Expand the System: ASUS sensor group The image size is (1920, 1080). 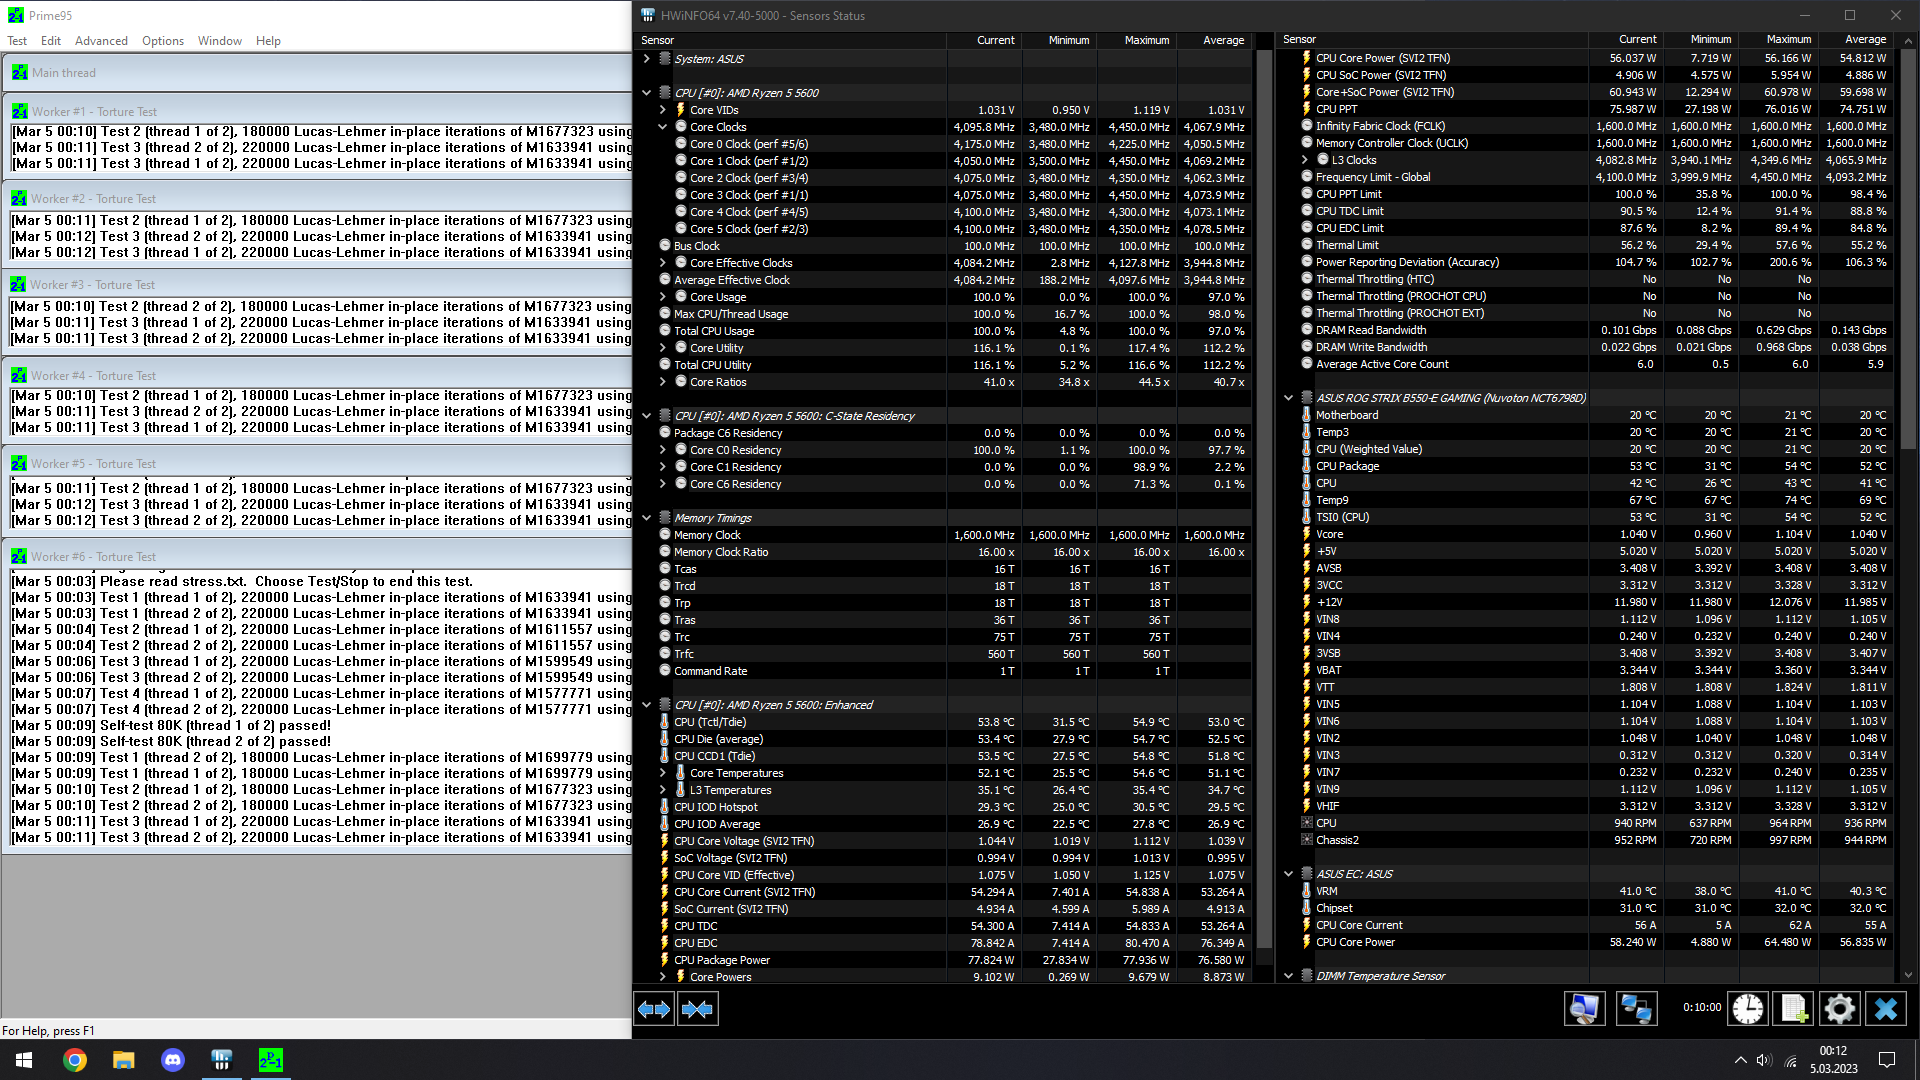tap(647, 59)
